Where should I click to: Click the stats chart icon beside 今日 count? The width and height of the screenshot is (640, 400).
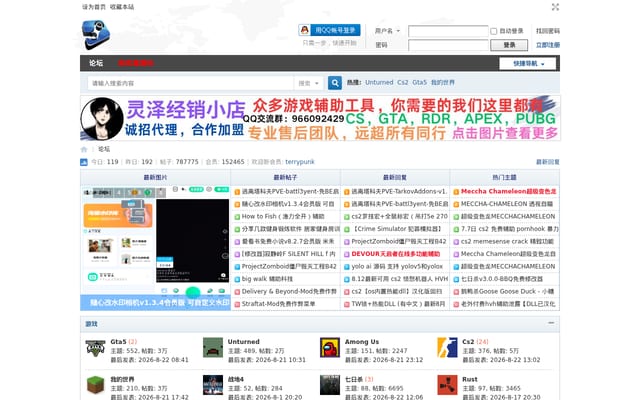tap(84, 162)
